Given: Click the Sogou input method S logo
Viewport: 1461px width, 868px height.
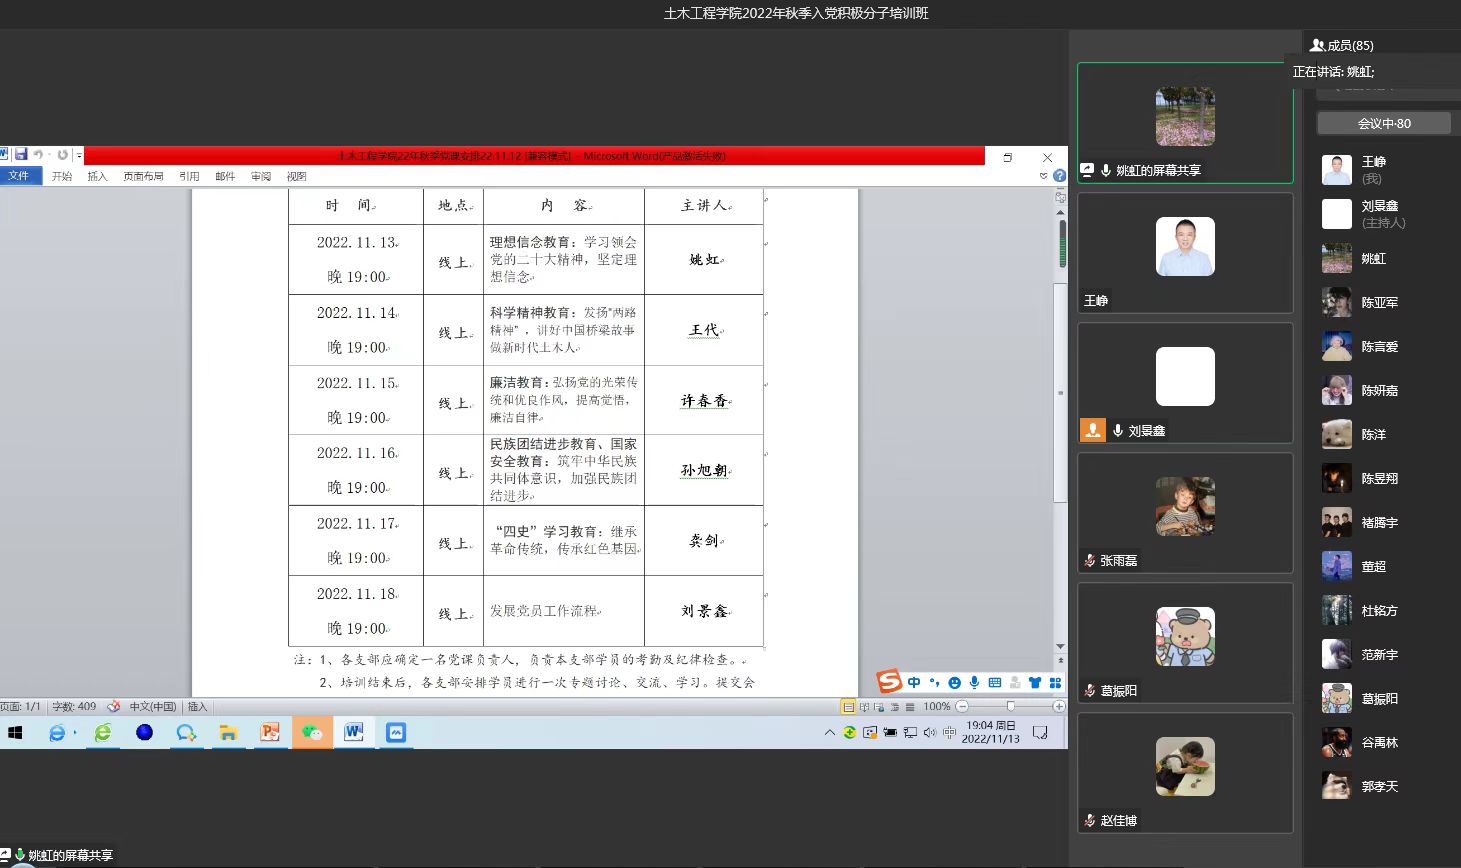Looking at the screenshot, I should tap(889, 682).
